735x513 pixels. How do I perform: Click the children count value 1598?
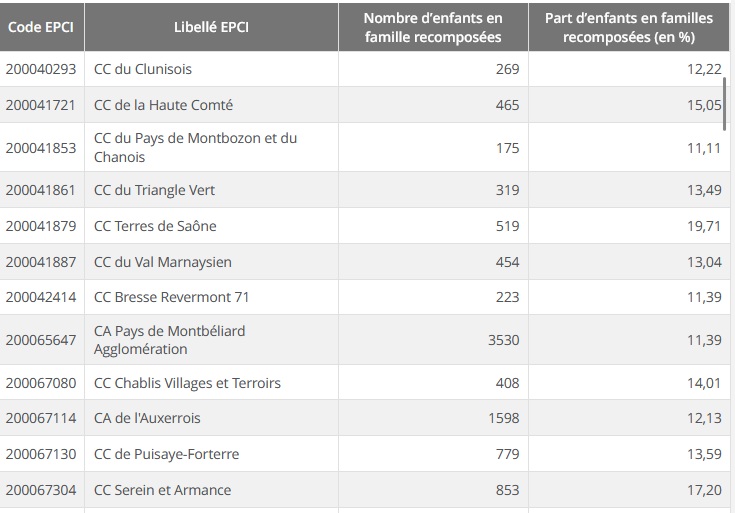pyautogui.click(x=503, y=418)
